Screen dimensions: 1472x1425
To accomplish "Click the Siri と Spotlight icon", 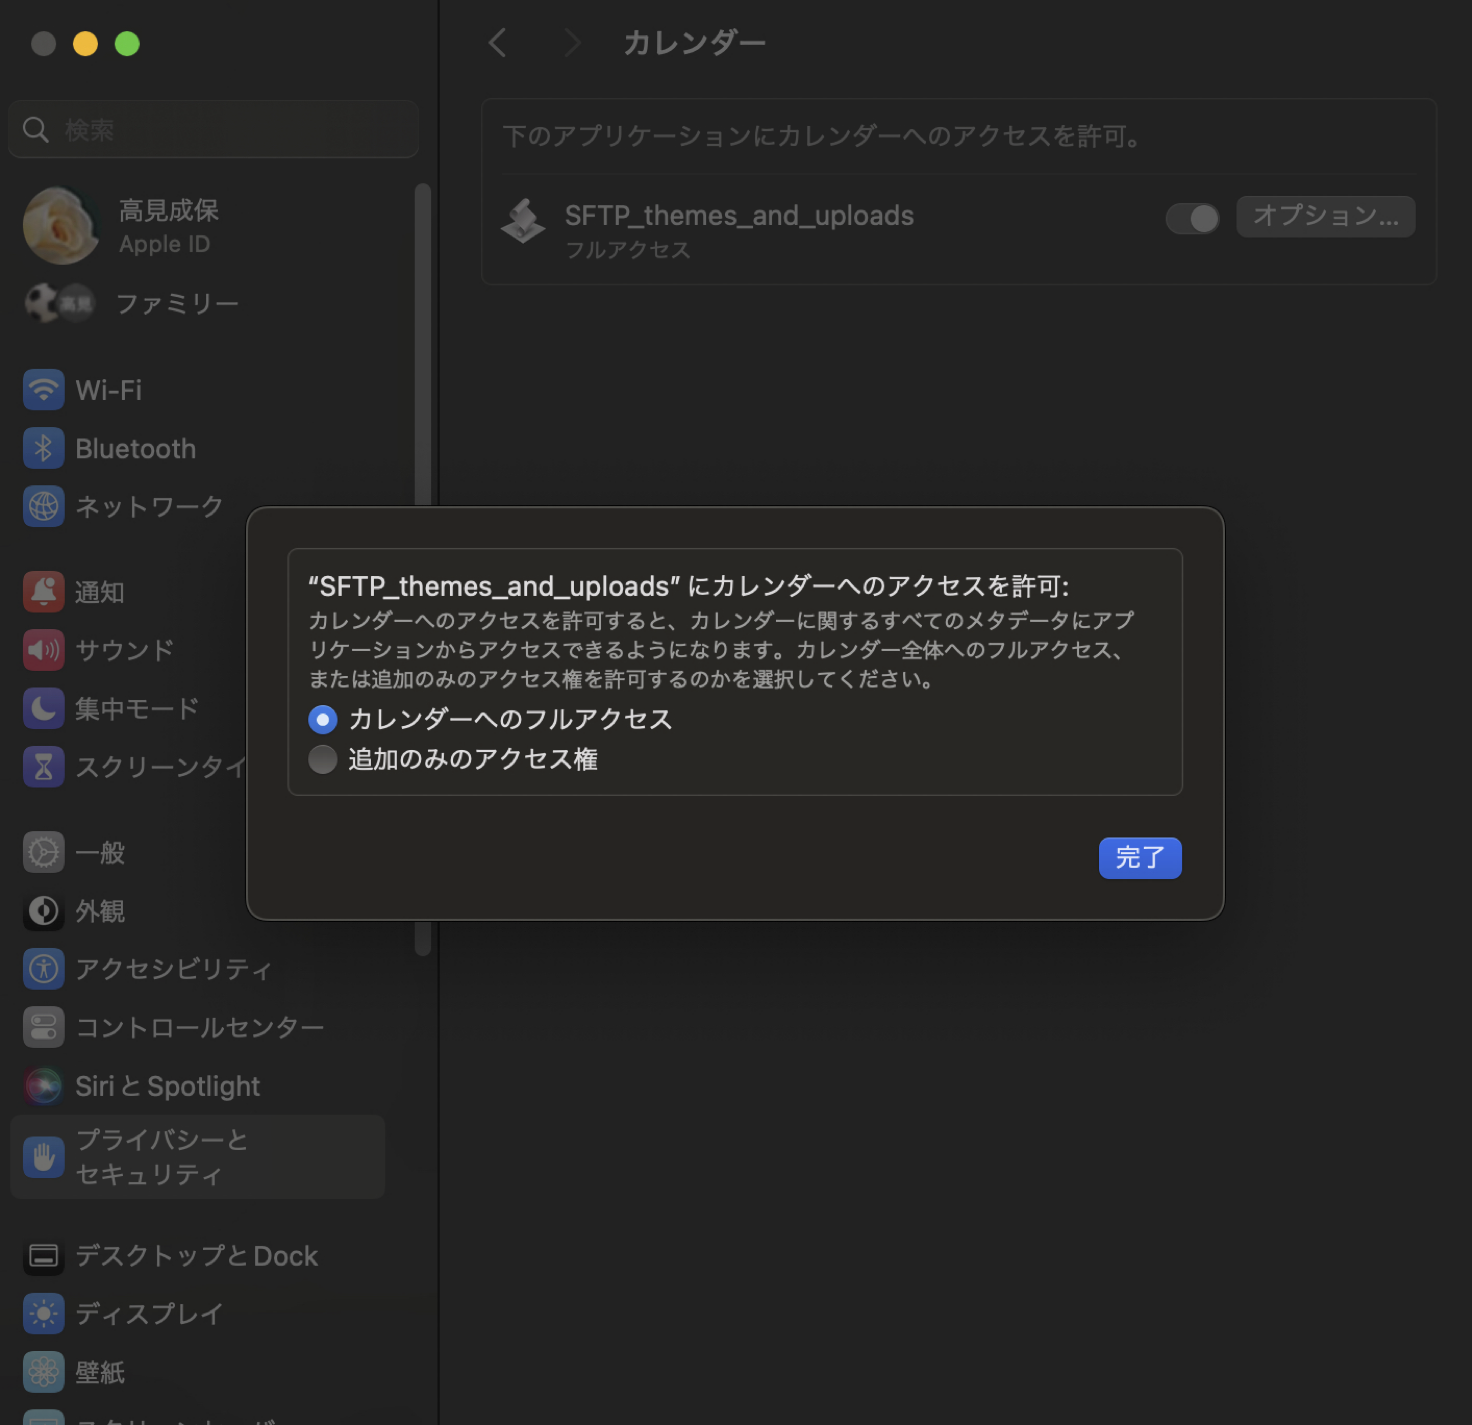I will (43, 1086).
